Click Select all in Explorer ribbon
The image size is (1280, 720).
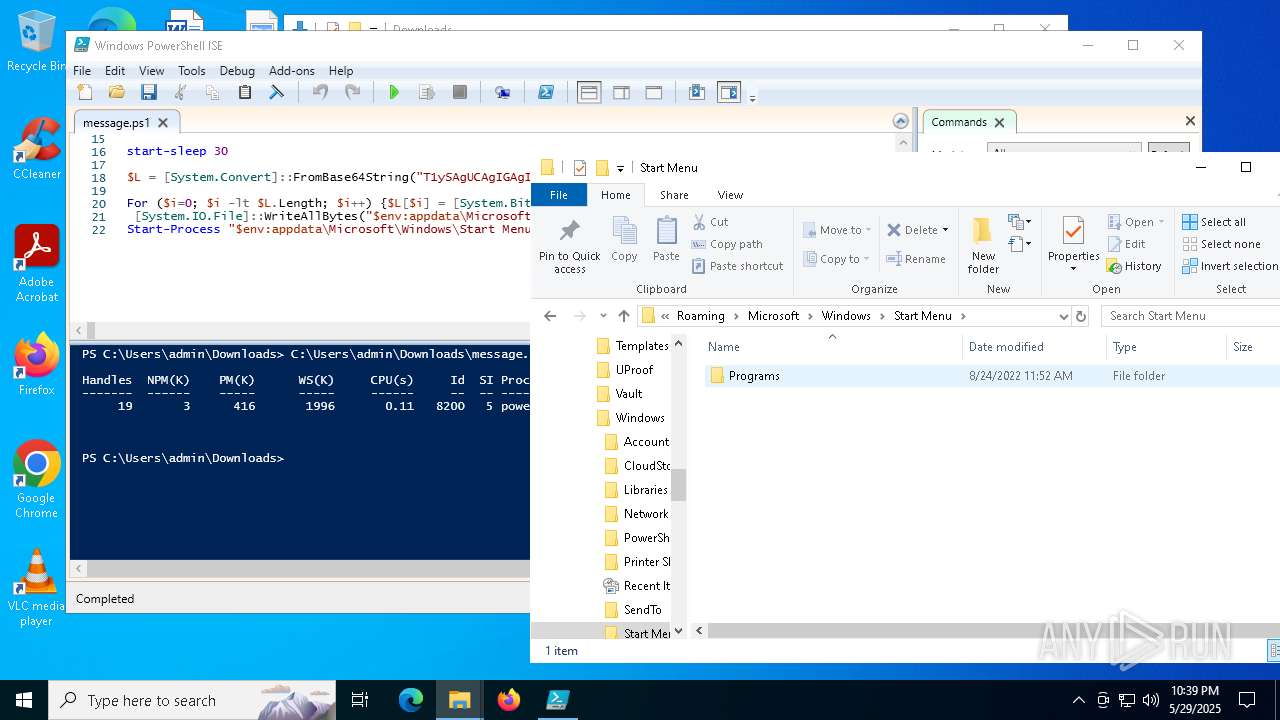pos(1214,222)
